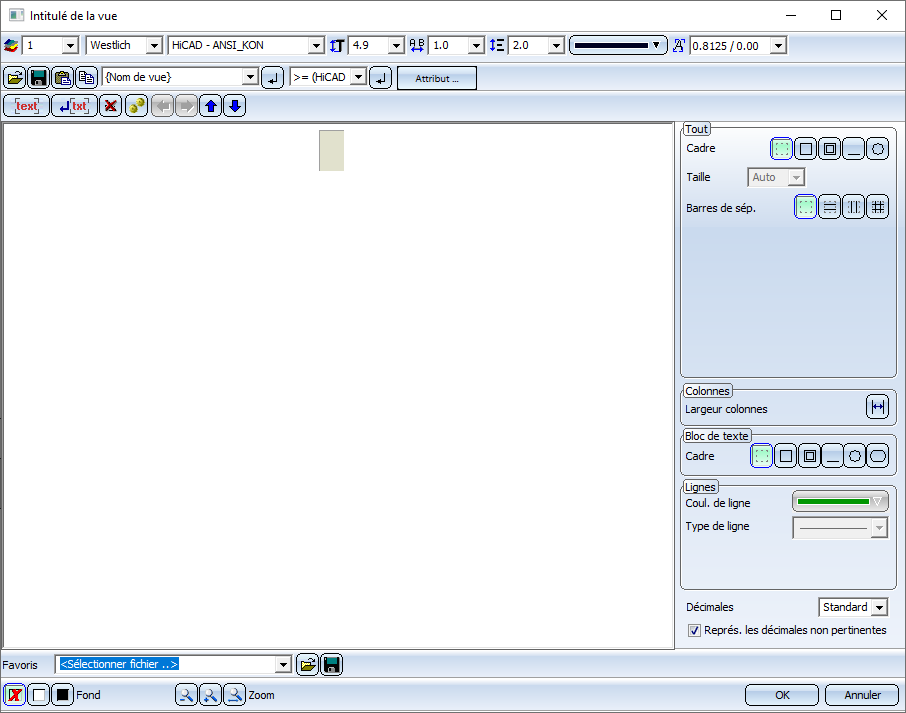Click the blue up arrow icon

click(x=210, y=106)
